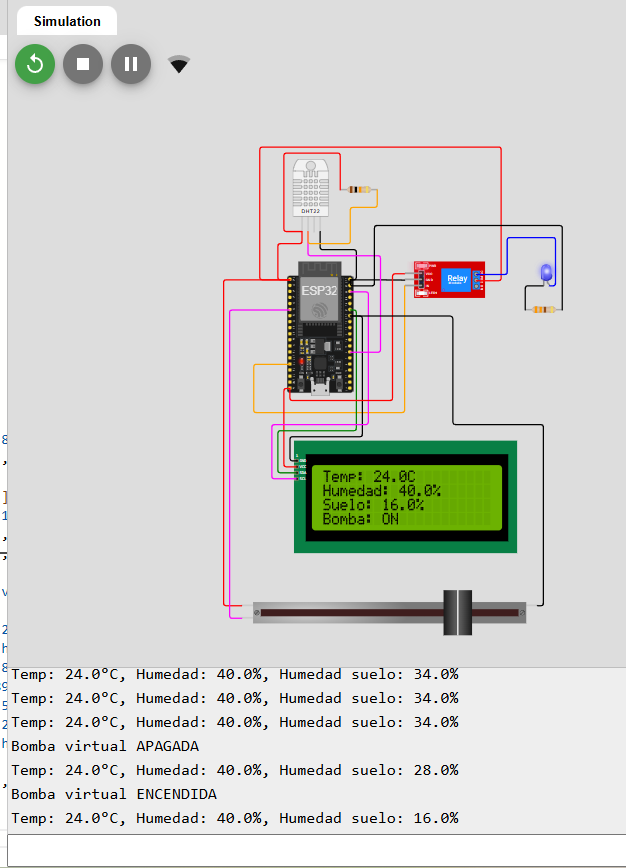The width and height of the screenshot is (626, 868).
Task: Click the red Relay module
Action: (450, 279)
